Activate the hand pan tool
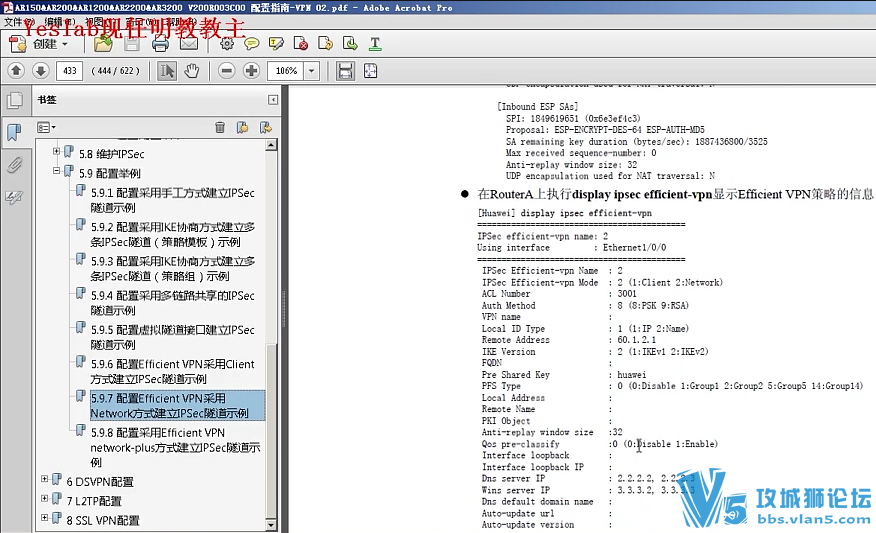The height and width of the screenshot is (533, 876). click(192, 71)
